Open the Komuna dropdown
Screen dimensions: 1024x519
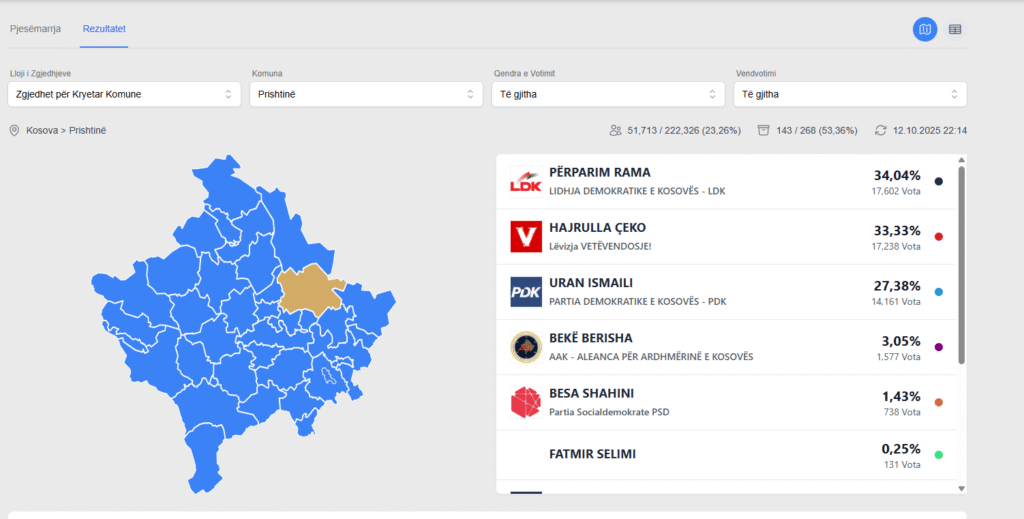(x=367, y=94)
